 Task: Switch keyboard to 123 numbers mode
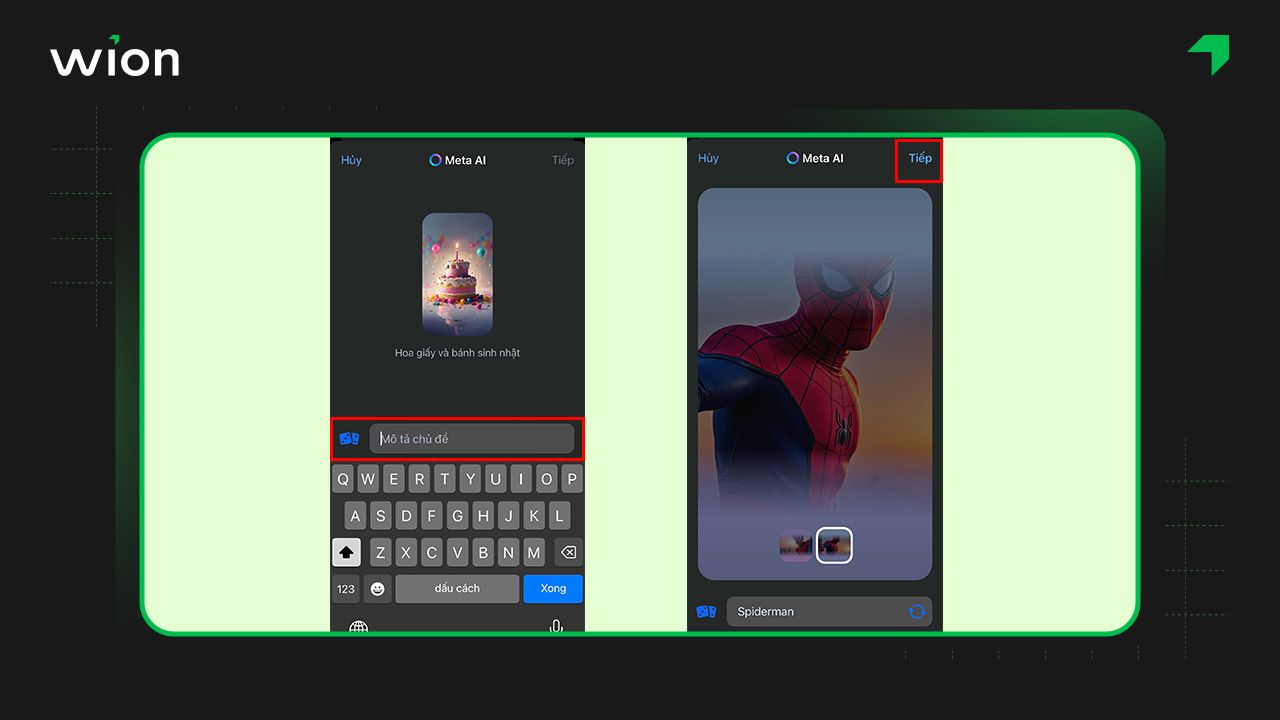[x=346, y=589]
